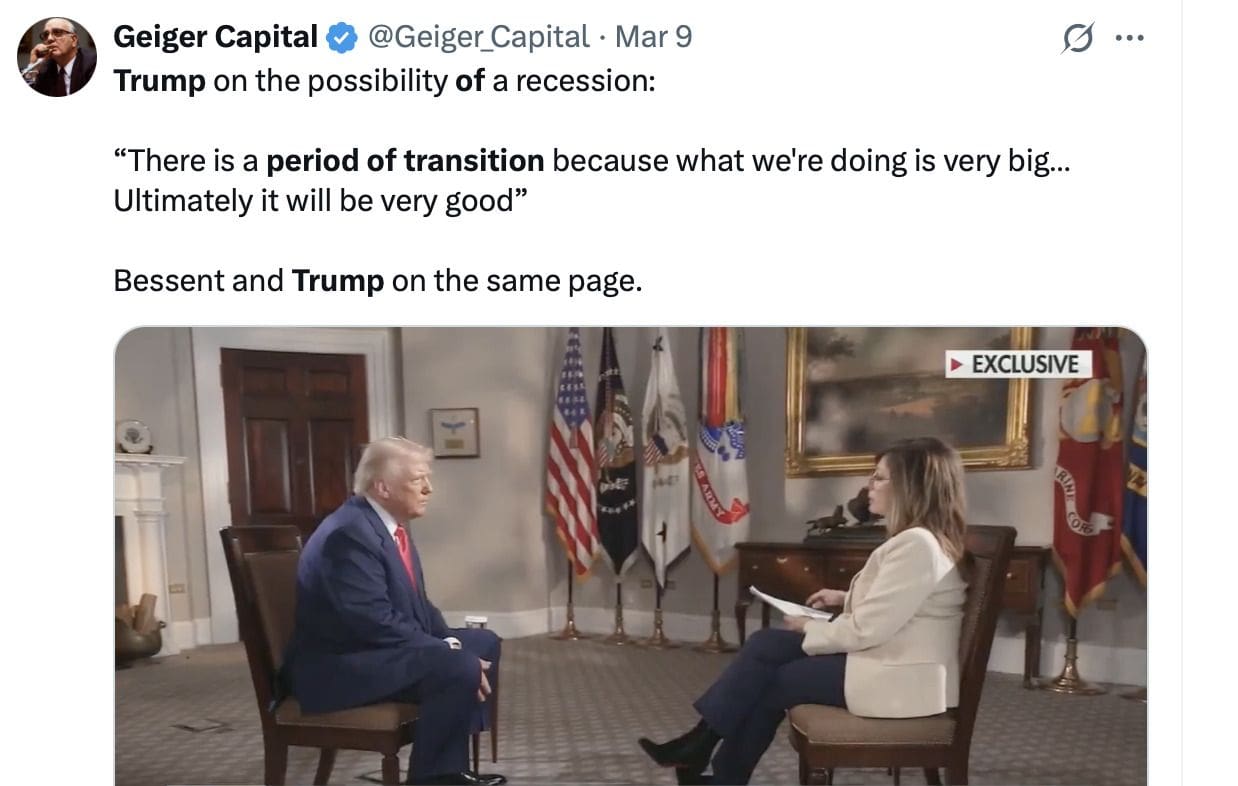Open the Mar 9 post timestamp

653,37
